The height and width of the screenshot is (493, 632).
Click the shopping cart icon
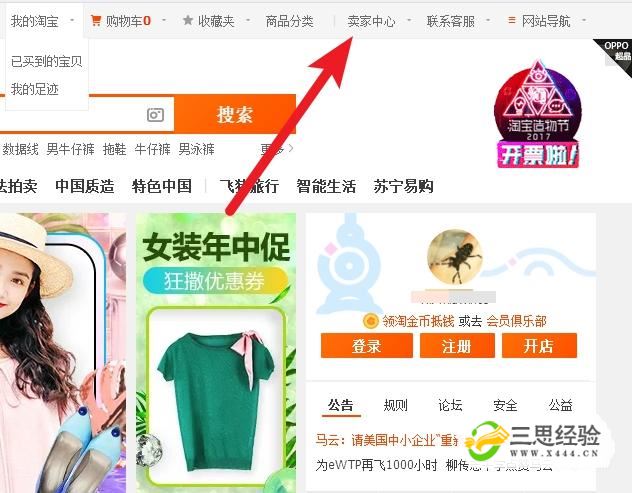96,20
